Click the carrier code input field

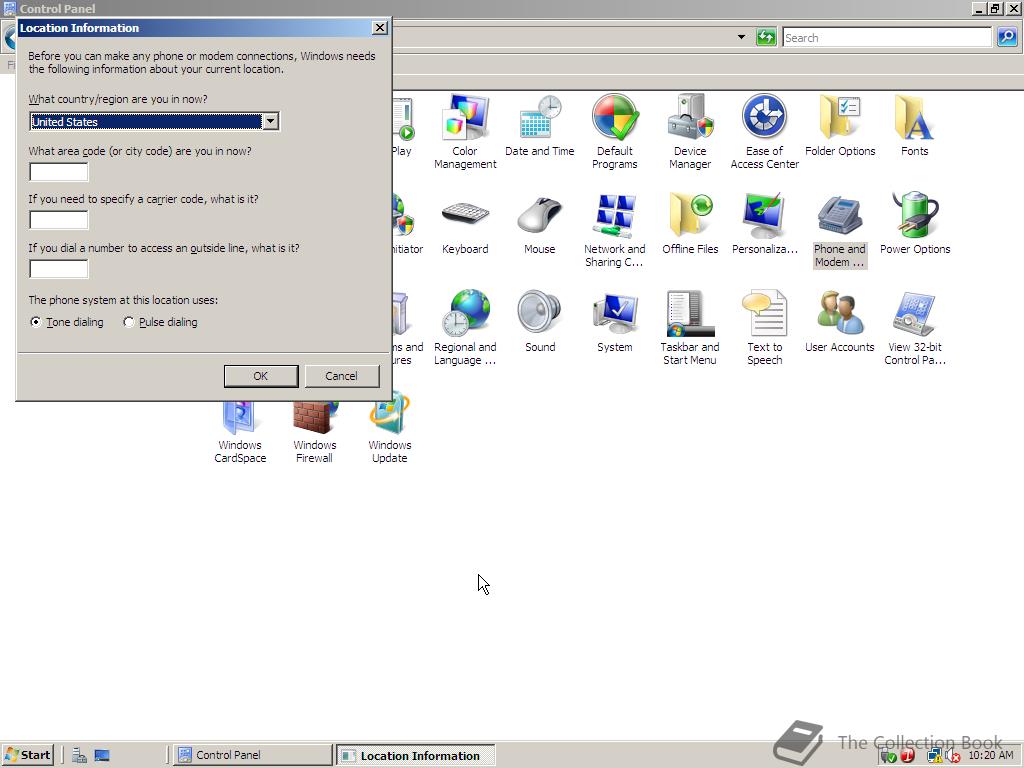pos(59,220)
